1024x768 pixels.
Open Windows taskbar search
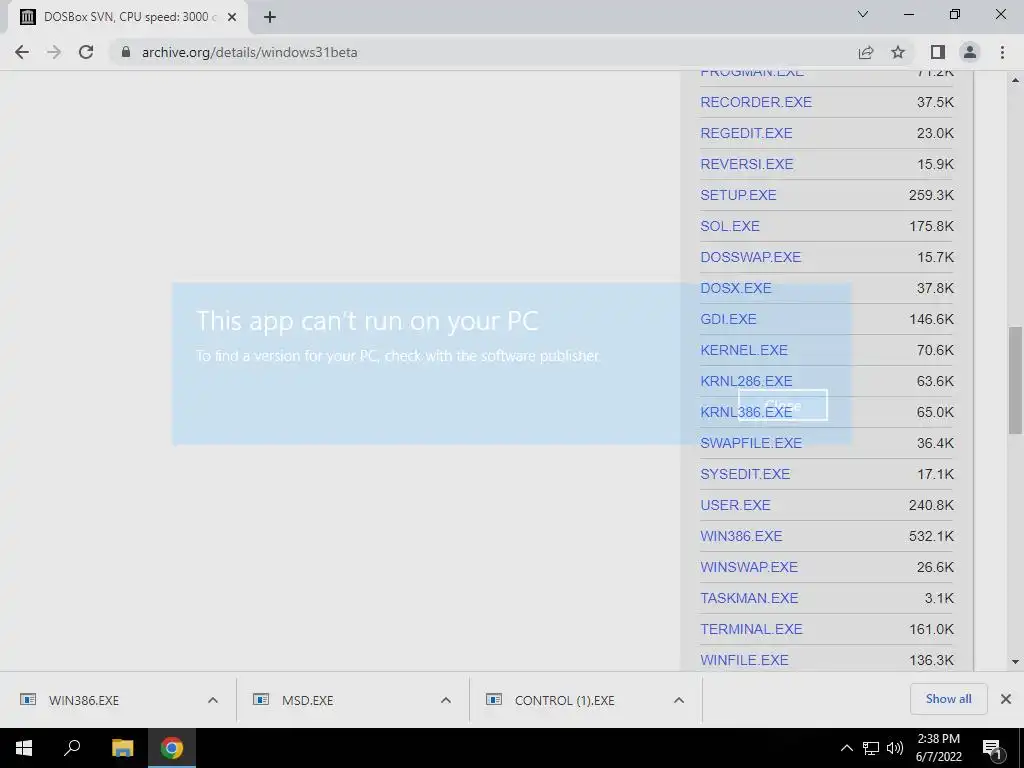[72, 748]
